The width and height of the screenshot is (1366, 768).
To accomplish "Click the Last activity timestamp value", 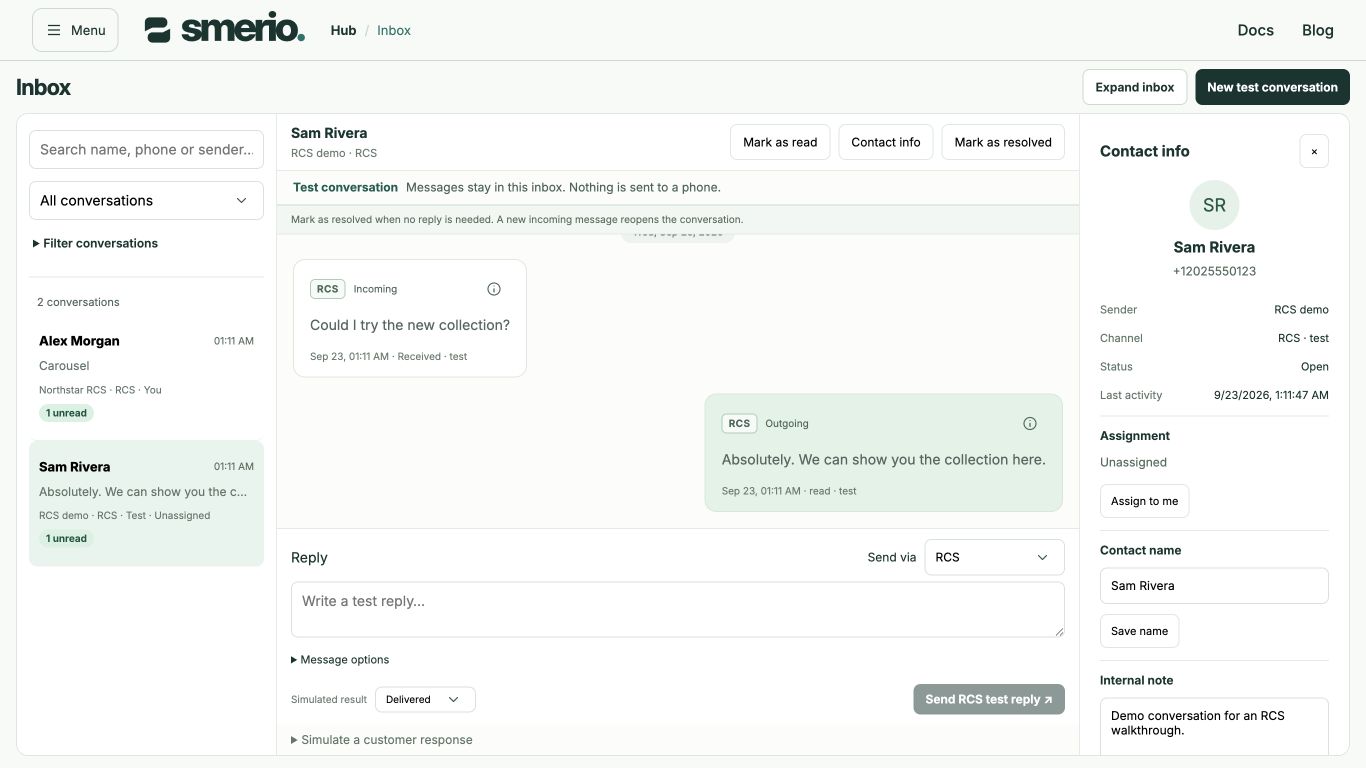I will 1271,395.
